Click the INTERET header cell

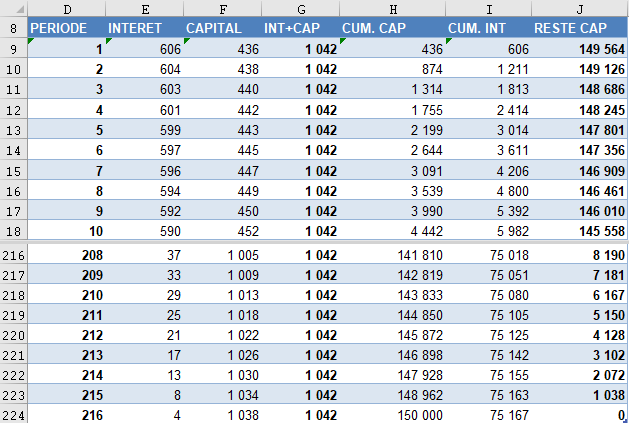tap(144, 28)
